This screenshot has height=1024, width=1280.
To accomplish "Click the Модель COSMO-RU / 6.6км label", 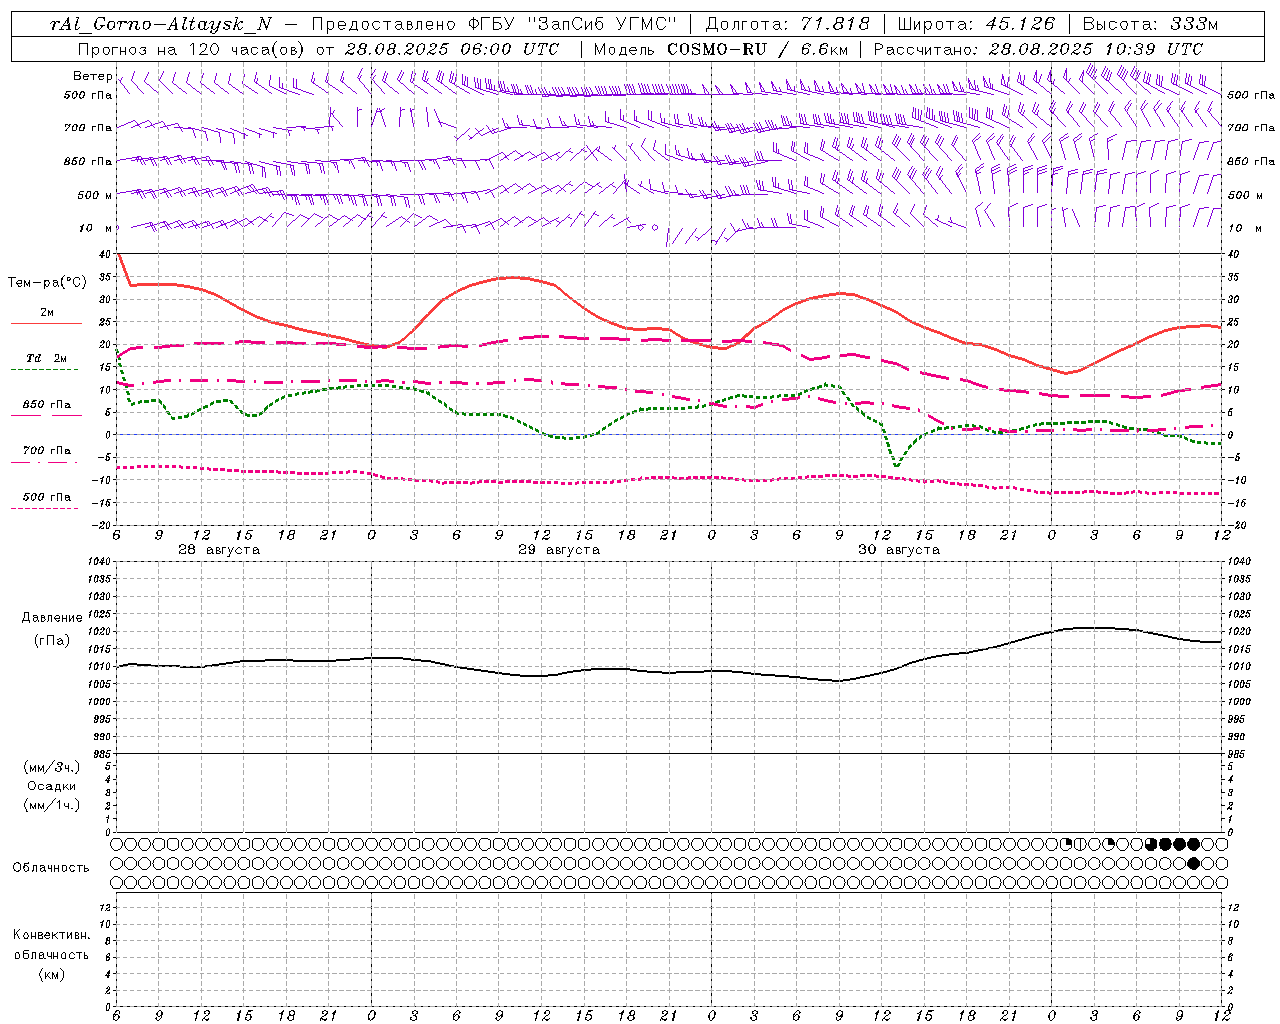I will pyautogui.click(x=721, y=49).
